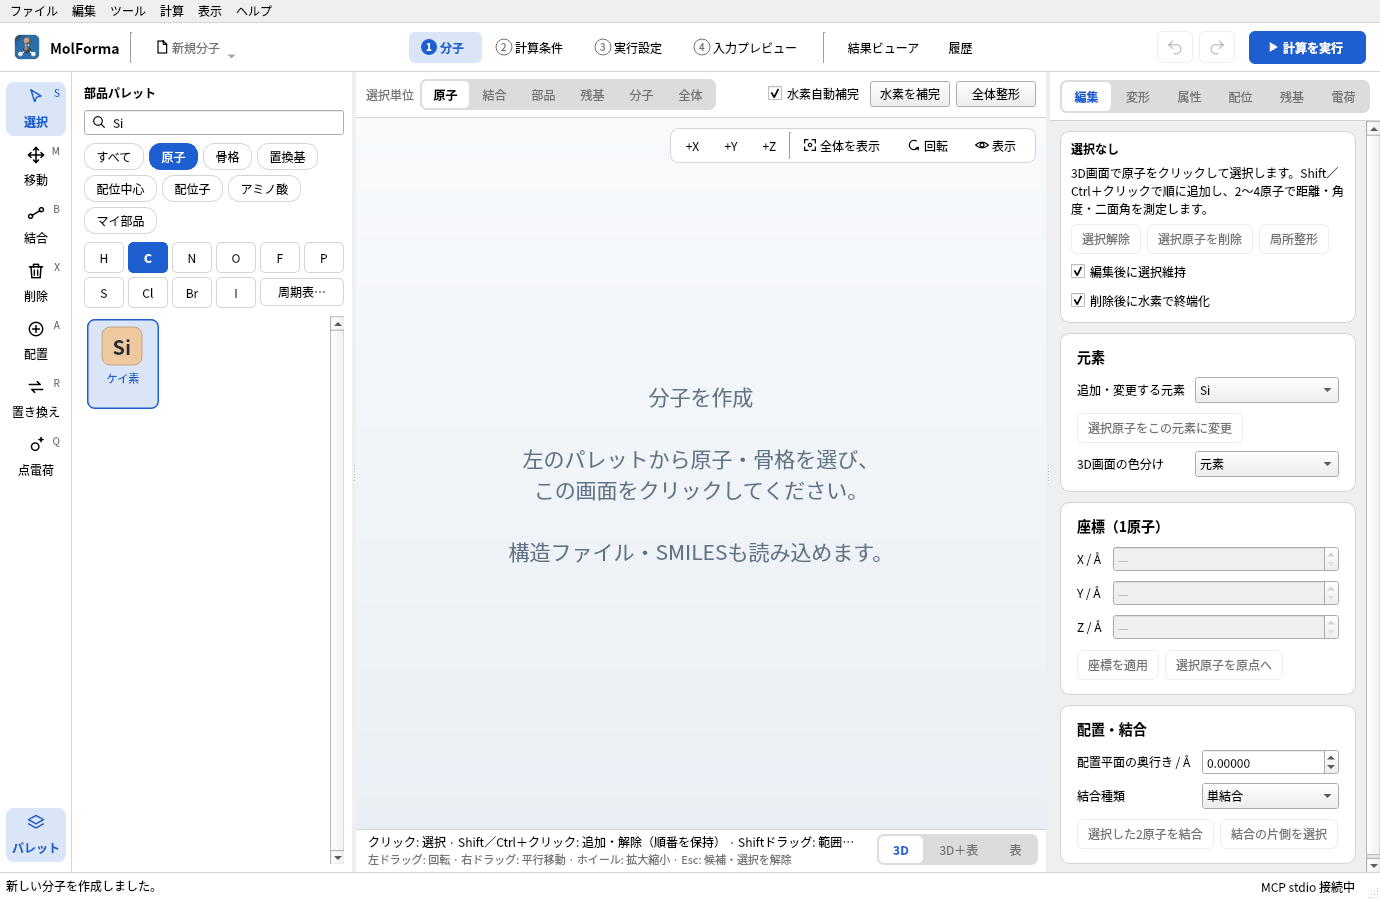The width and height of the screenshot is (1380, 900).
Task: Activate the 選択 (select) tool in sidebar
Action: [36, 108]
